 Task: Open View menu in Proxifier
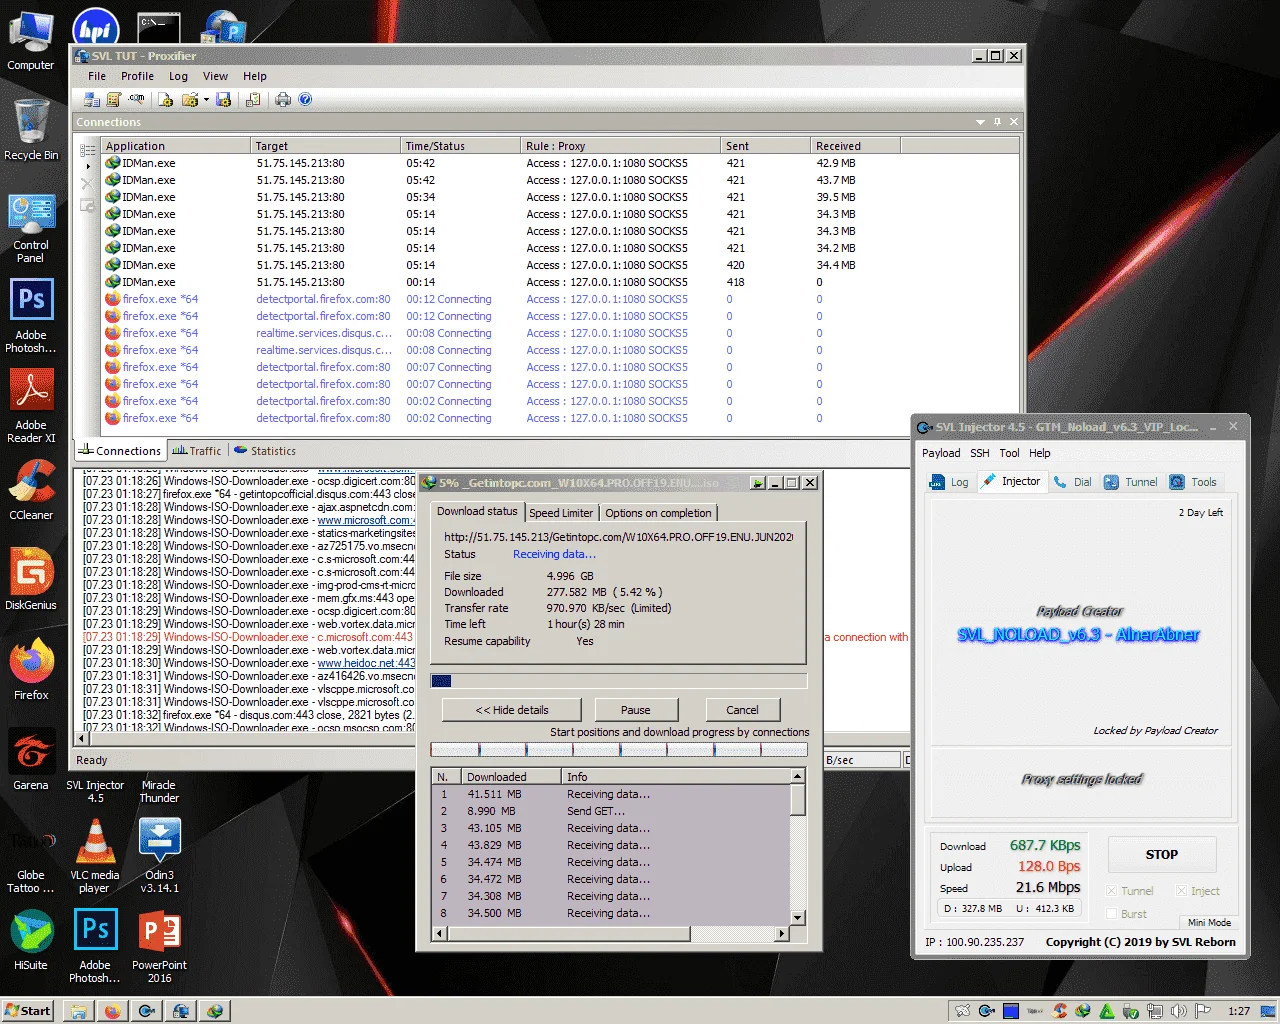click(x=215, y=76)
